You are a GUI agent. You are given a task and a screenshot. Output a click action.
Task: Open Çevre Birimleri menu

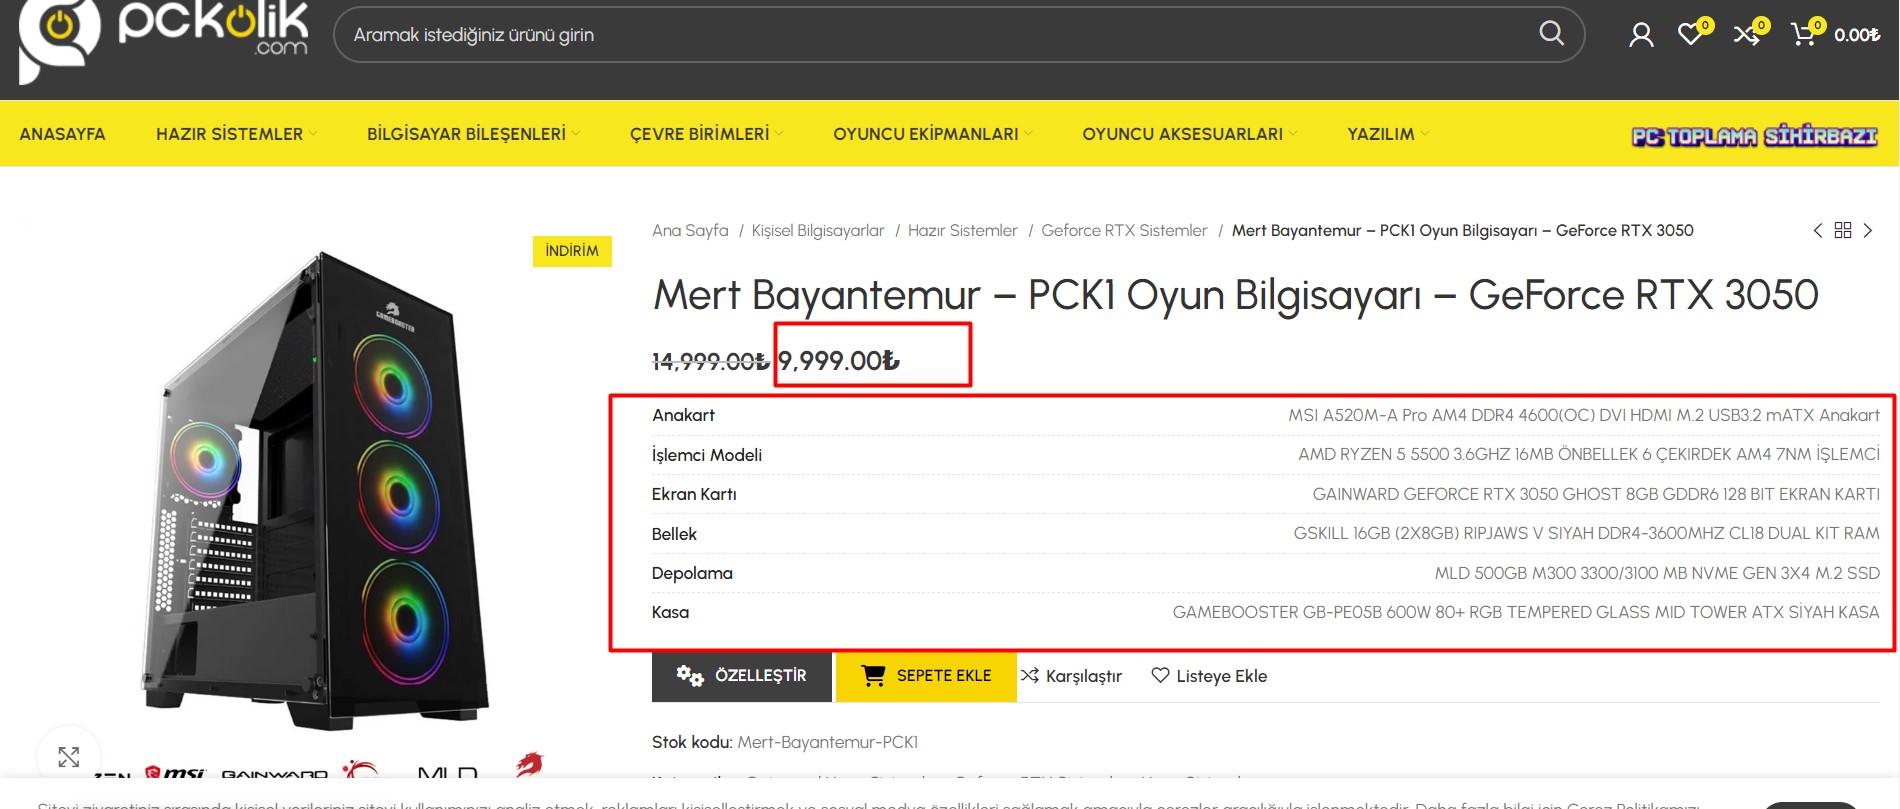(700, 134)
